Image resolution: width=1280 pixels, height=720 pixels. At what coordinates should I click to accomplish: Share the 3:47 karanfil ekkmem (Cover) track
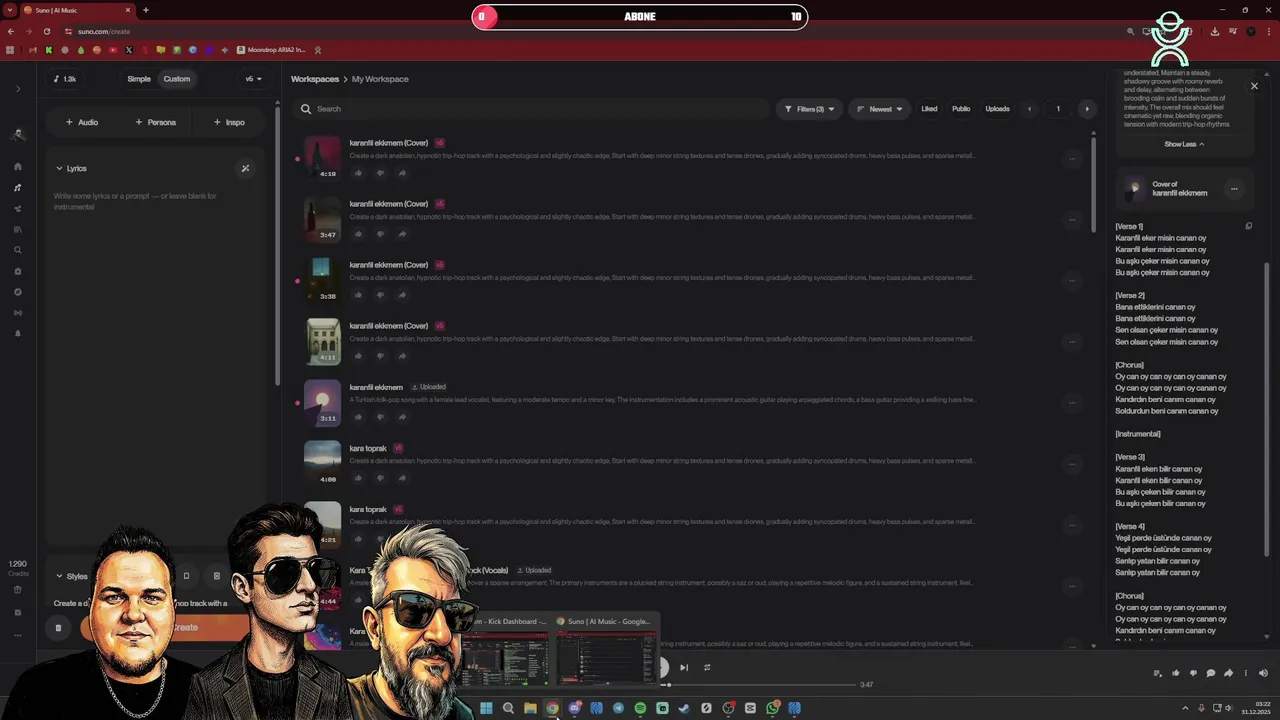pyautogui.click(x=402, y=234)
